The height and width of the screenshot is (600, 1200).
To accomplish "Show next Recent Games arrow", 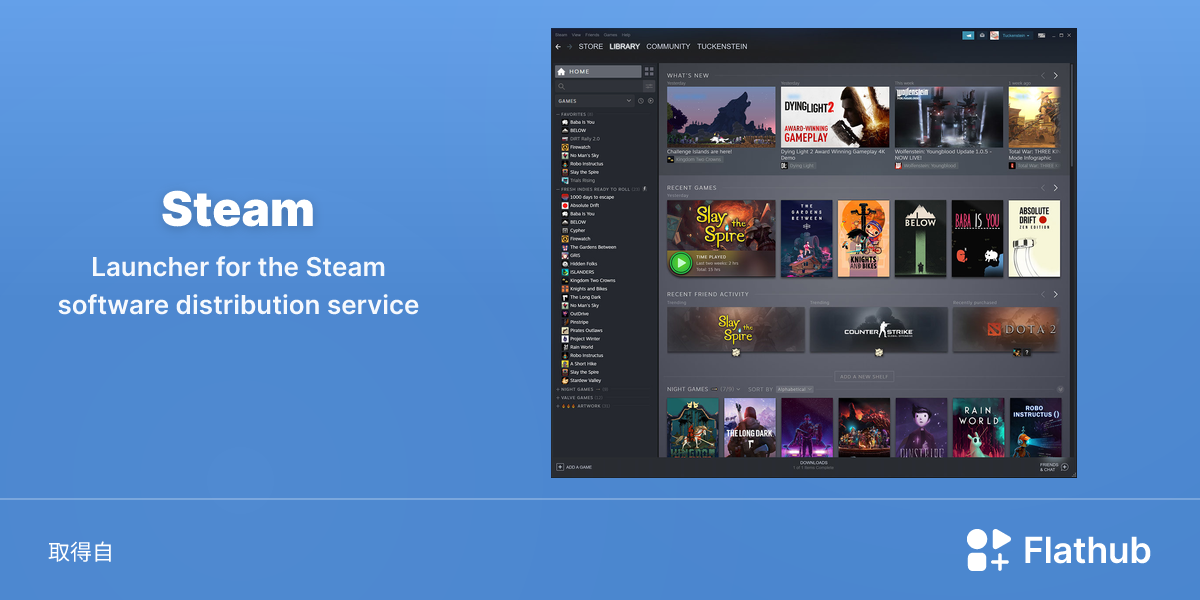I will pos(1055,188).
